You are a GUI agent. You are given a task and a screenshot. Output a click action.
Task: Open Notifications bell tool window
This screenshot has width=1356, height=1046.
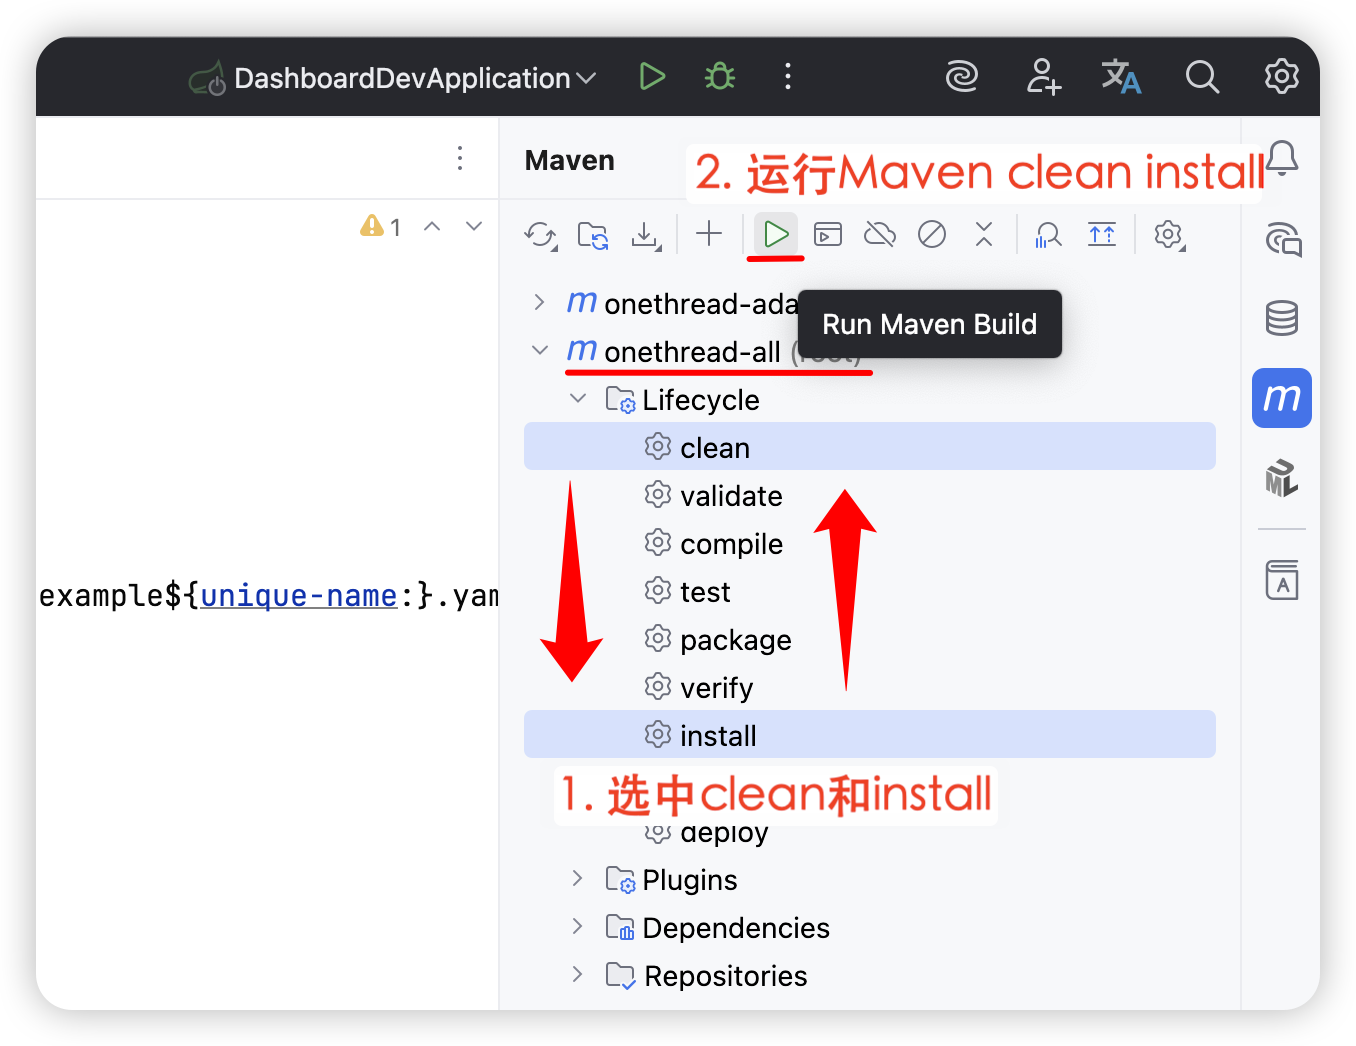[x=1282, y=158]
